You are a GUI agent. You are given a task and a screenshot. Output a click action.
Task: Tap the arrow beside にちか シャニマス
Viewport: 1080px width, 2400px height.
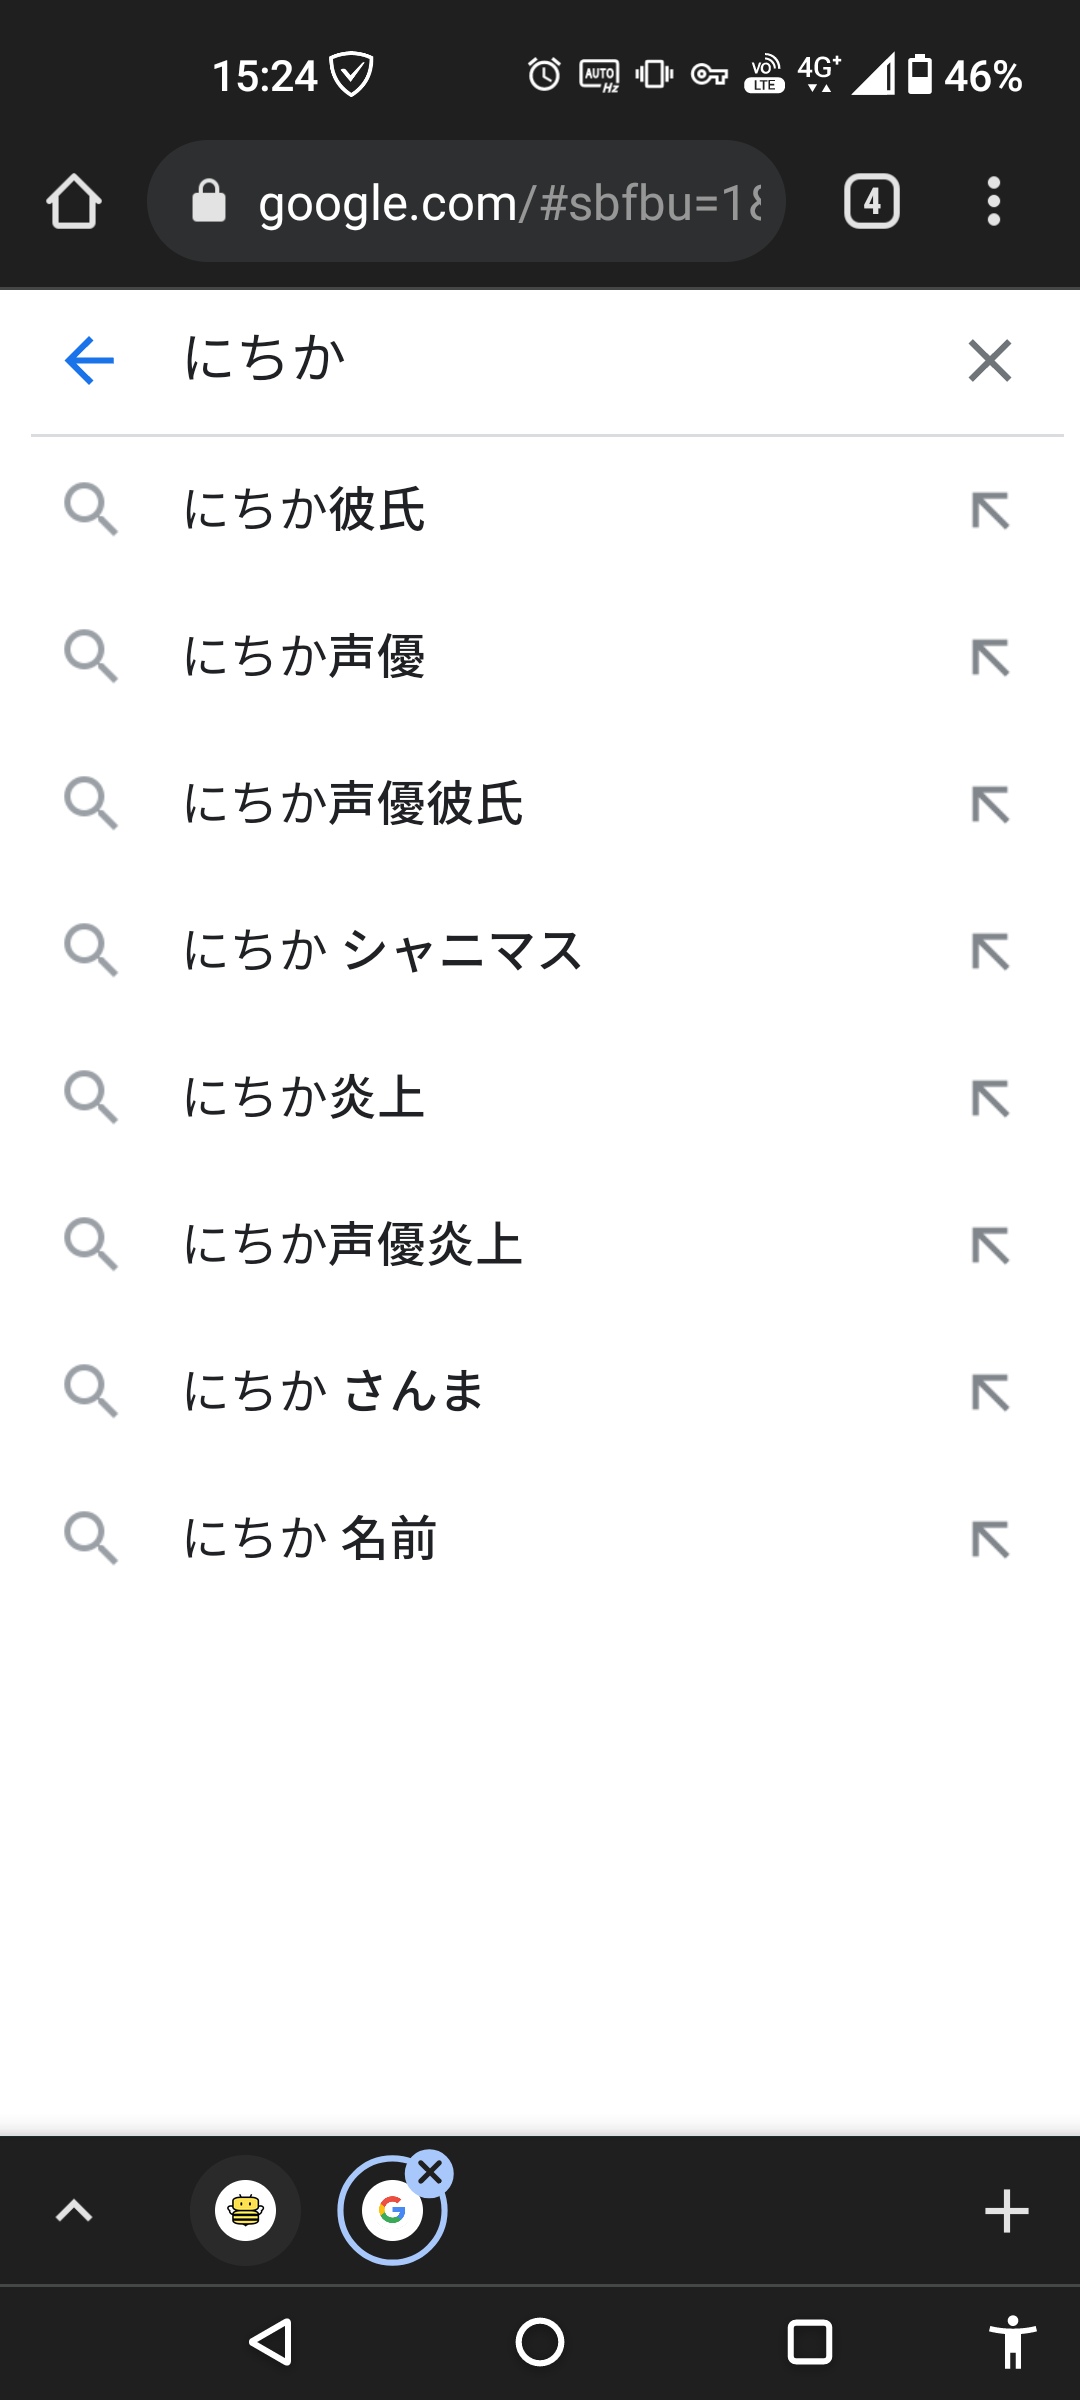click(990, 951)
